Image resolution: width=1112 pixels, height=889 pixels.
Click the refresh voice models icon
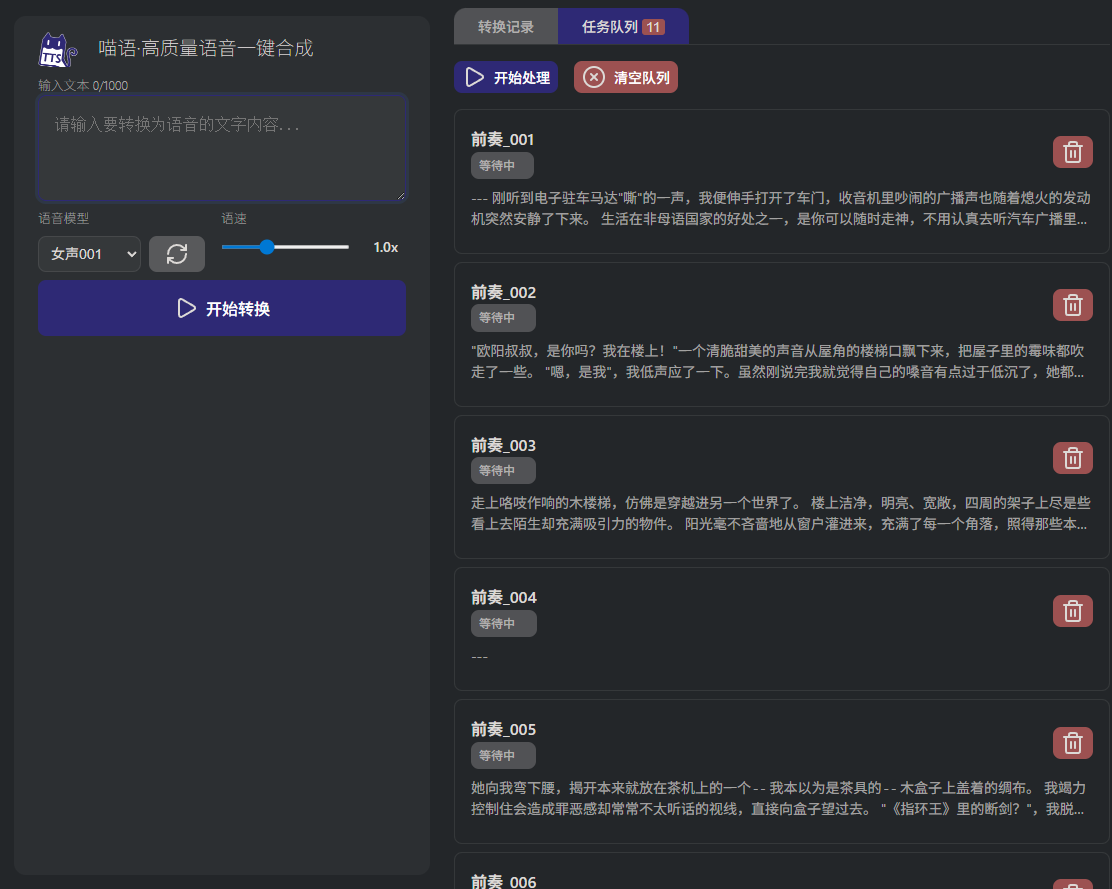click(x=177, y=254)
